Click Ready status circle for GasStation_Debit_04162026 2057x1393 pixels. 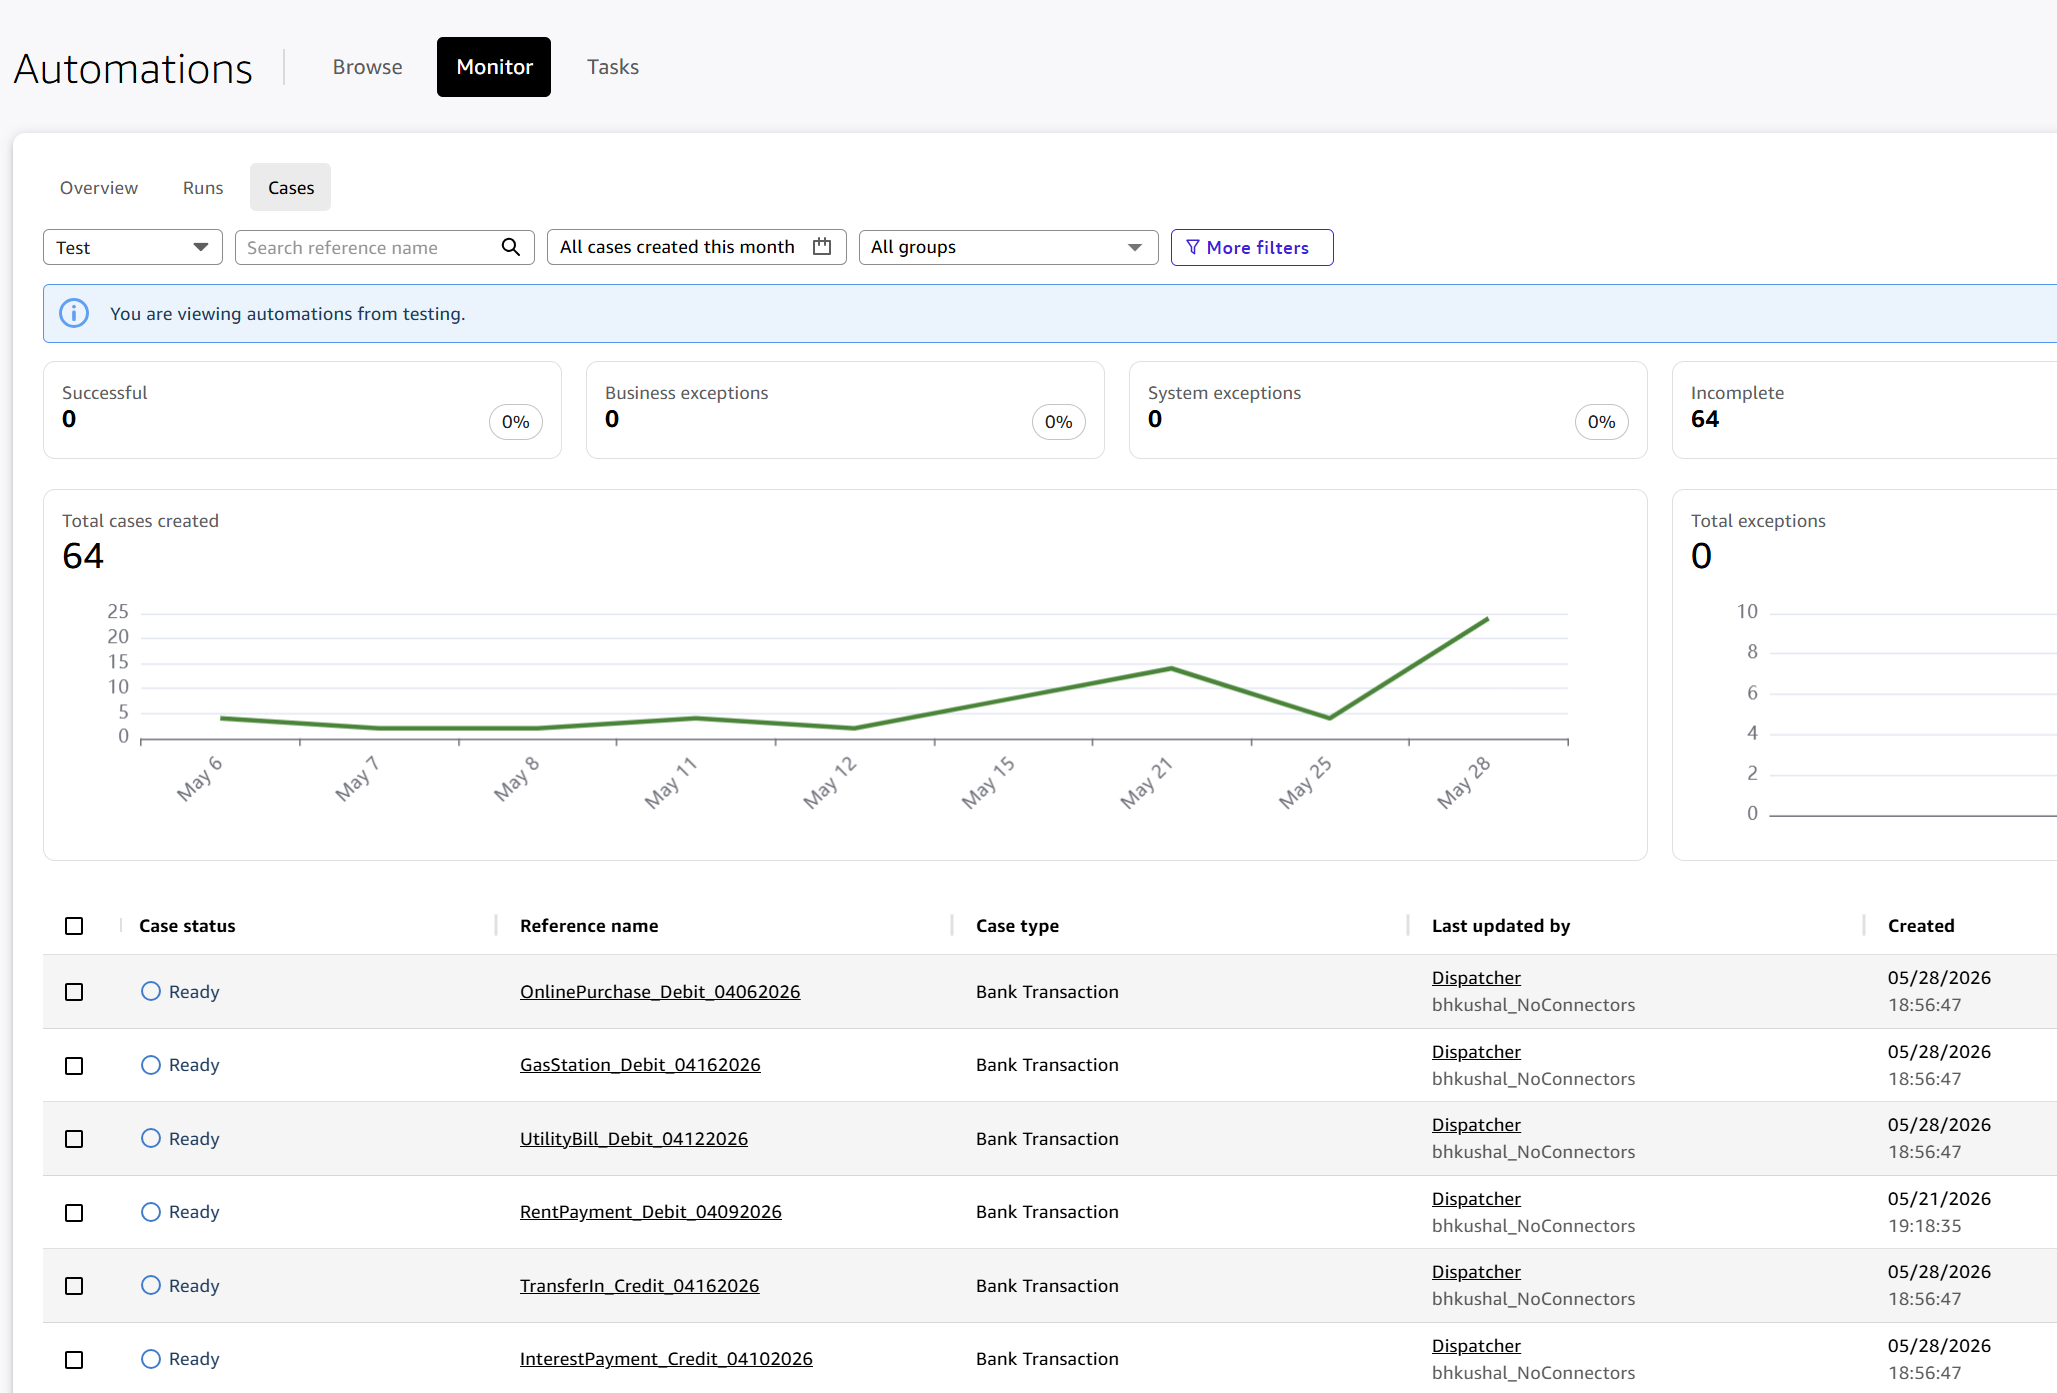click(x=151, y=1065)
